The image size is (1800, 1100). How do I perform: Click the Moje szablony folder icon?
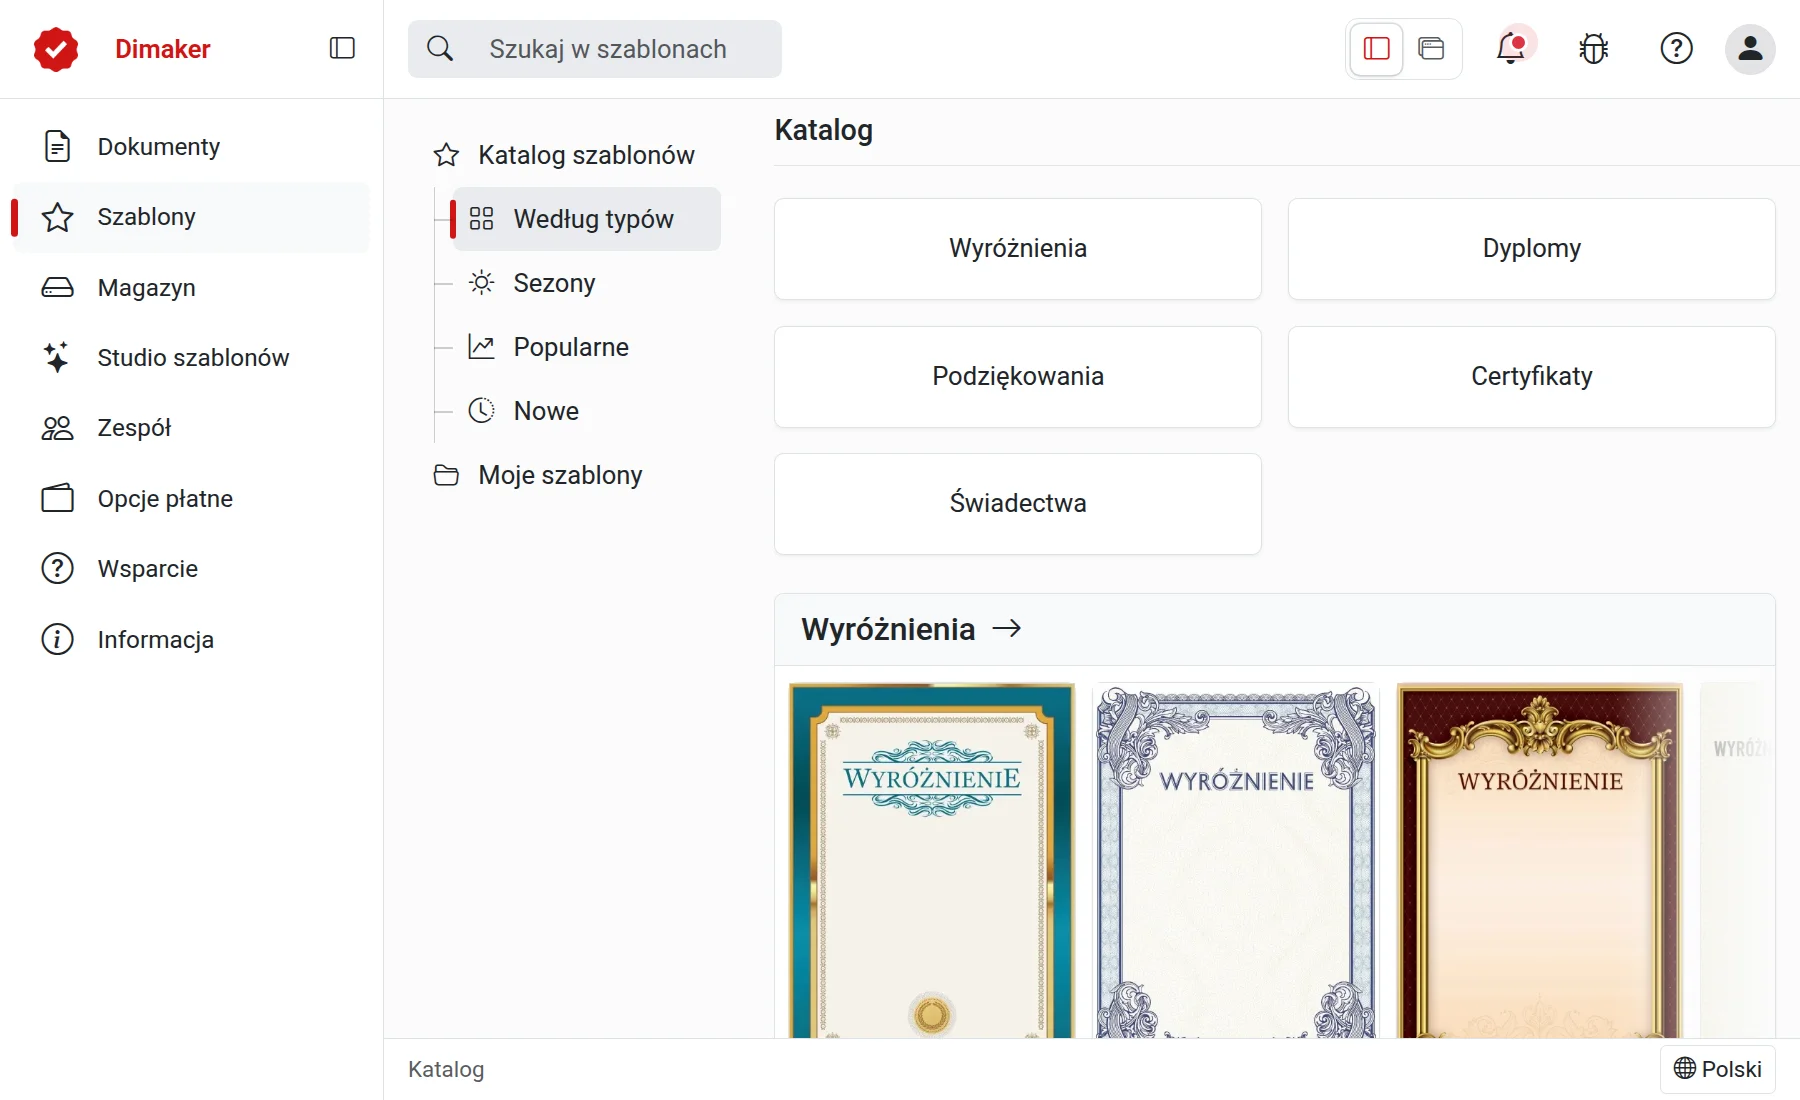coord(446,475)
